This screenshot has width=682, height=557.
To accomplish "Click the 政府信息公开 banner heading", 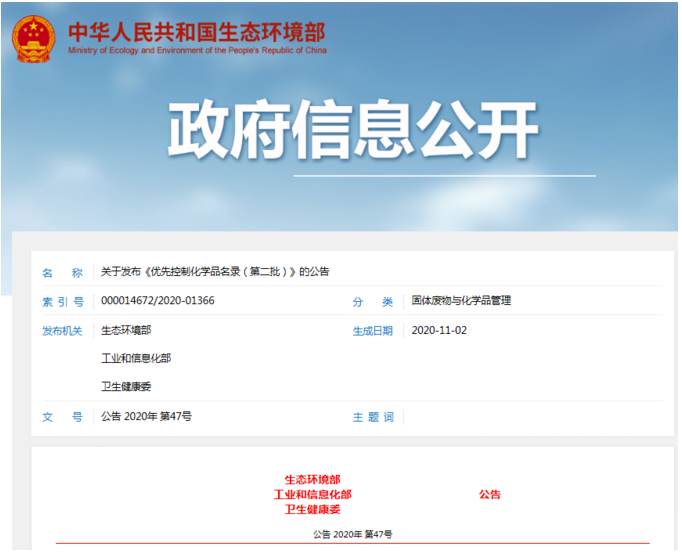I will pos(353,129).
